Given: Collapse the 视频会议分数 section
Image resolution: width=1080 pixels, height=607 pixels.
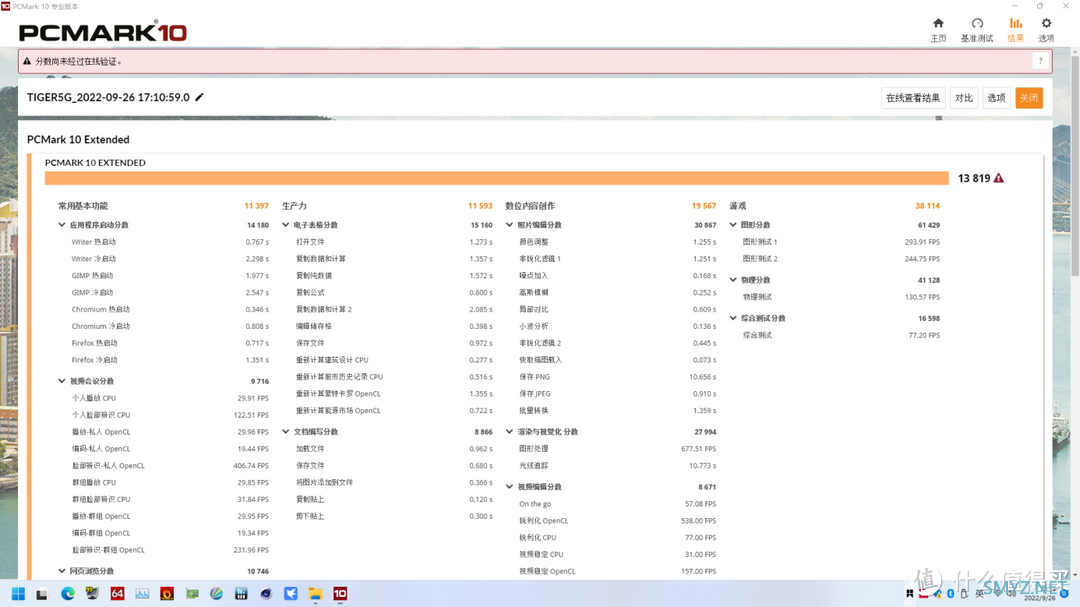Looking at the screenshot, I should [x=62, y=381].
